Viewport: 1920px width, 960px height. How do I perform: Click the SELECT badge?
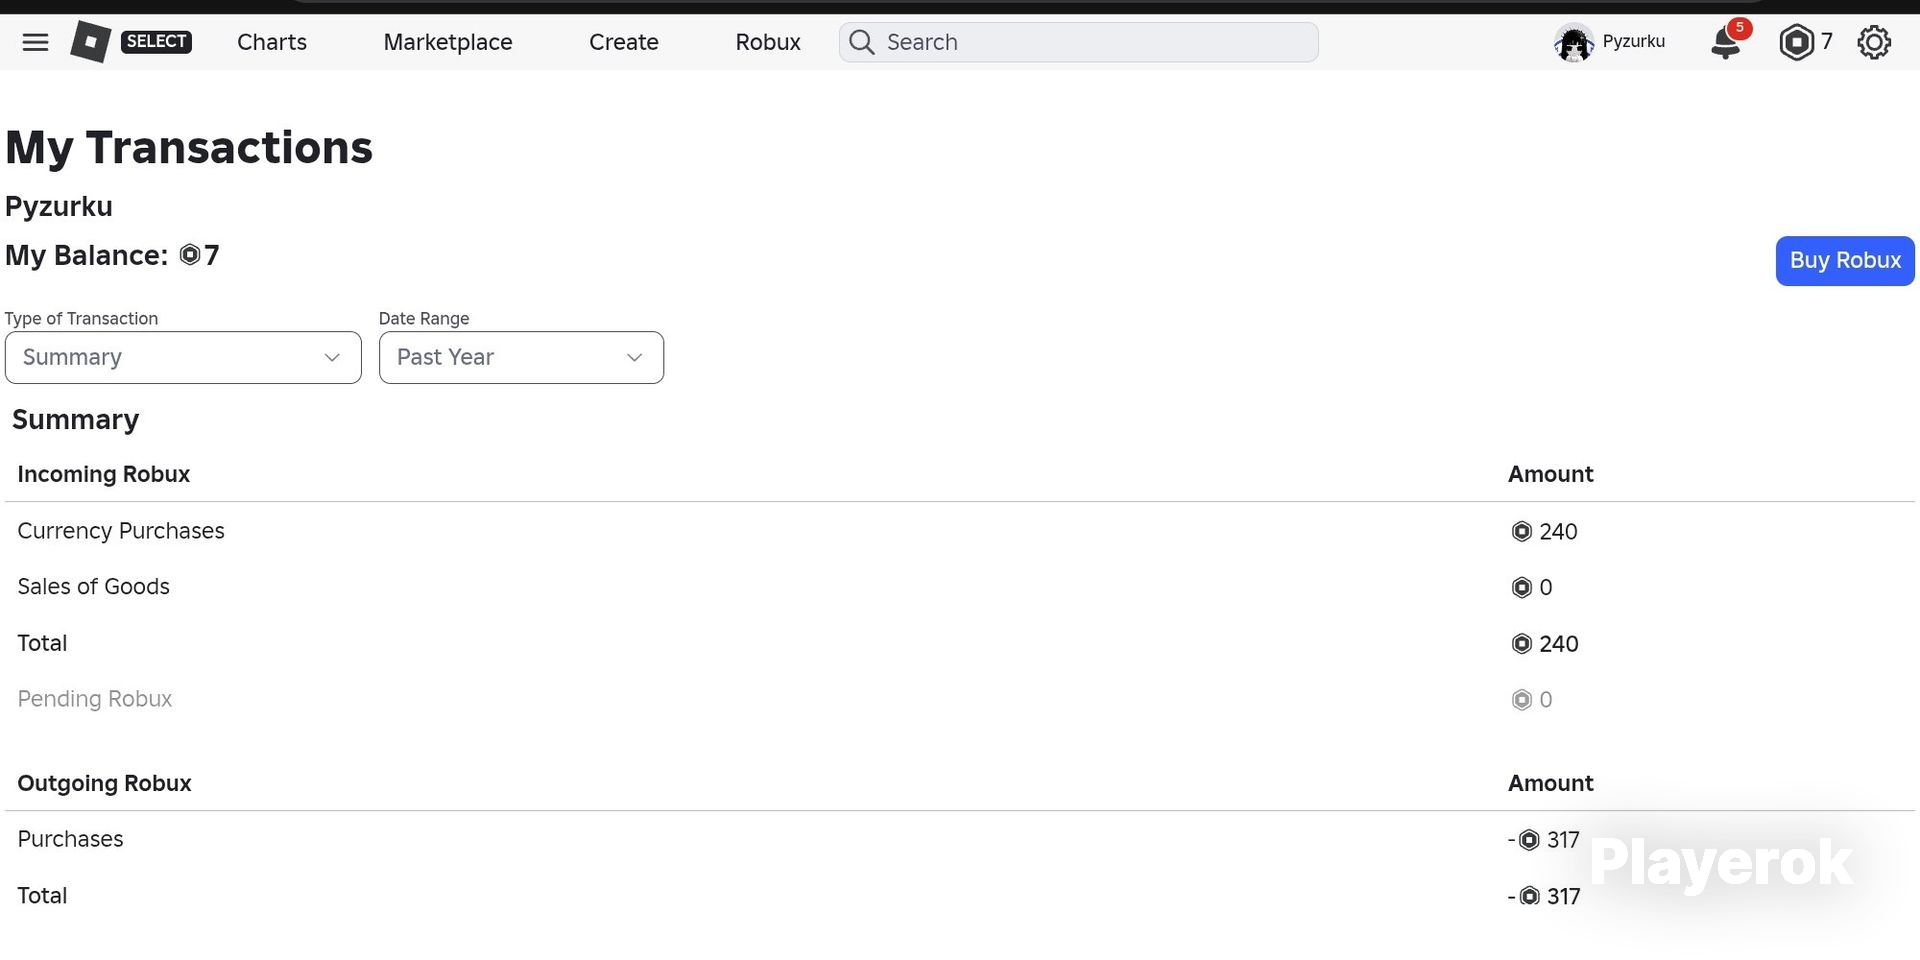coord(156,41)
